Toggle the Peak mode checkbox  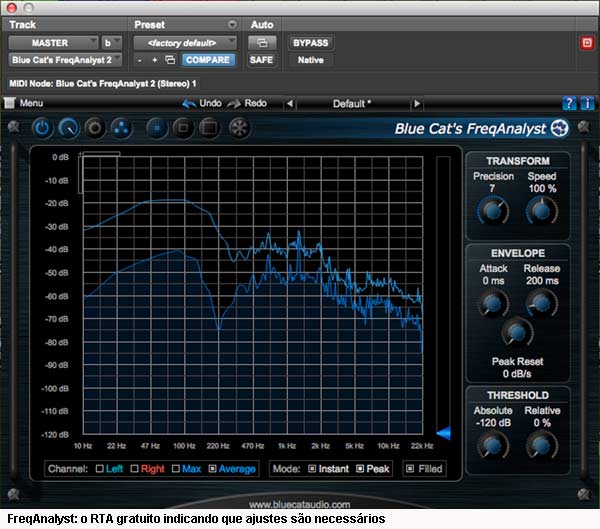point(360,469)
